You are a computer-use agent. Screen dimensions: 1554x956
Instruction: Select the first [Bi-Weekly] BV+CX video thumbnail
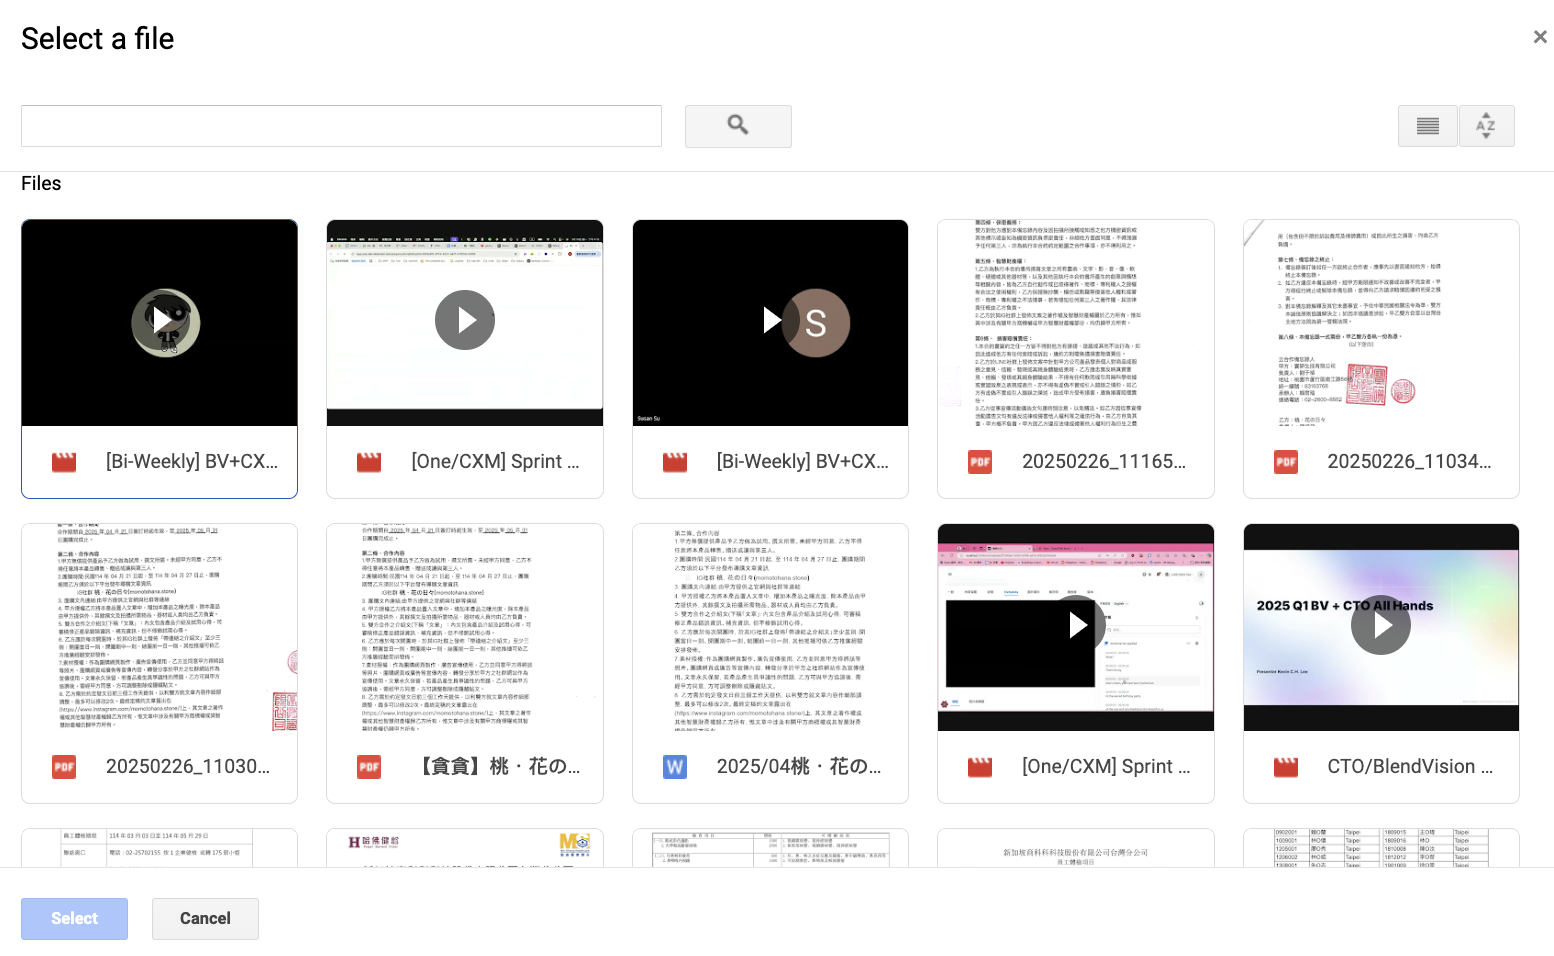160,323
